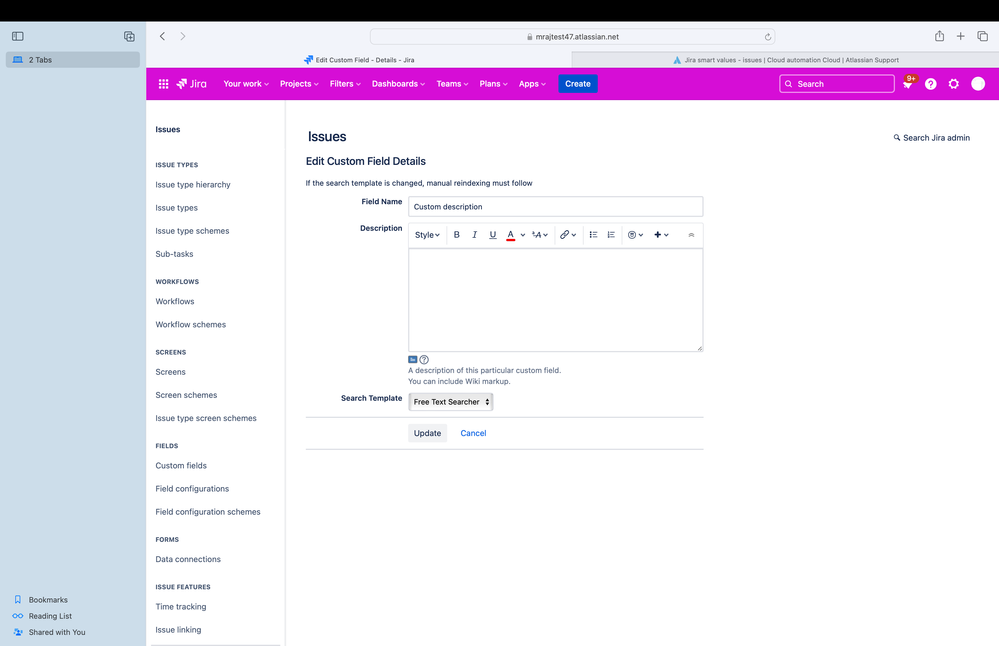Apply bold formatting in the description editor
Screen dimensions: 999x646
click(x=457, y=234)
